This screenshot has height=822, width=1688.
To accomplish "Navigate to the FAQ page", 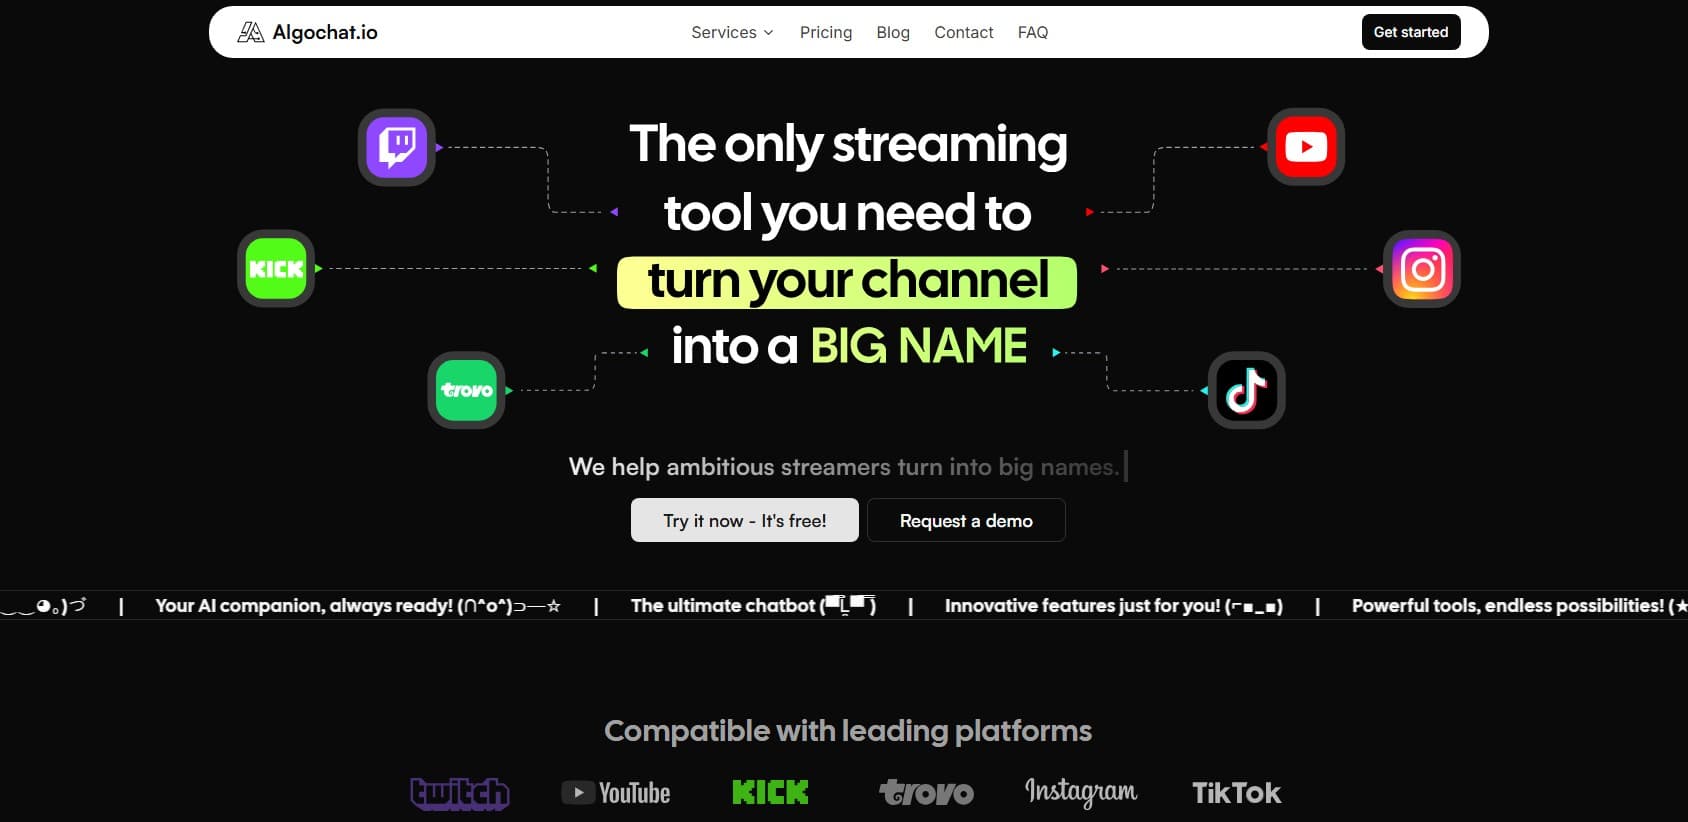I will tap(1033, 32).
